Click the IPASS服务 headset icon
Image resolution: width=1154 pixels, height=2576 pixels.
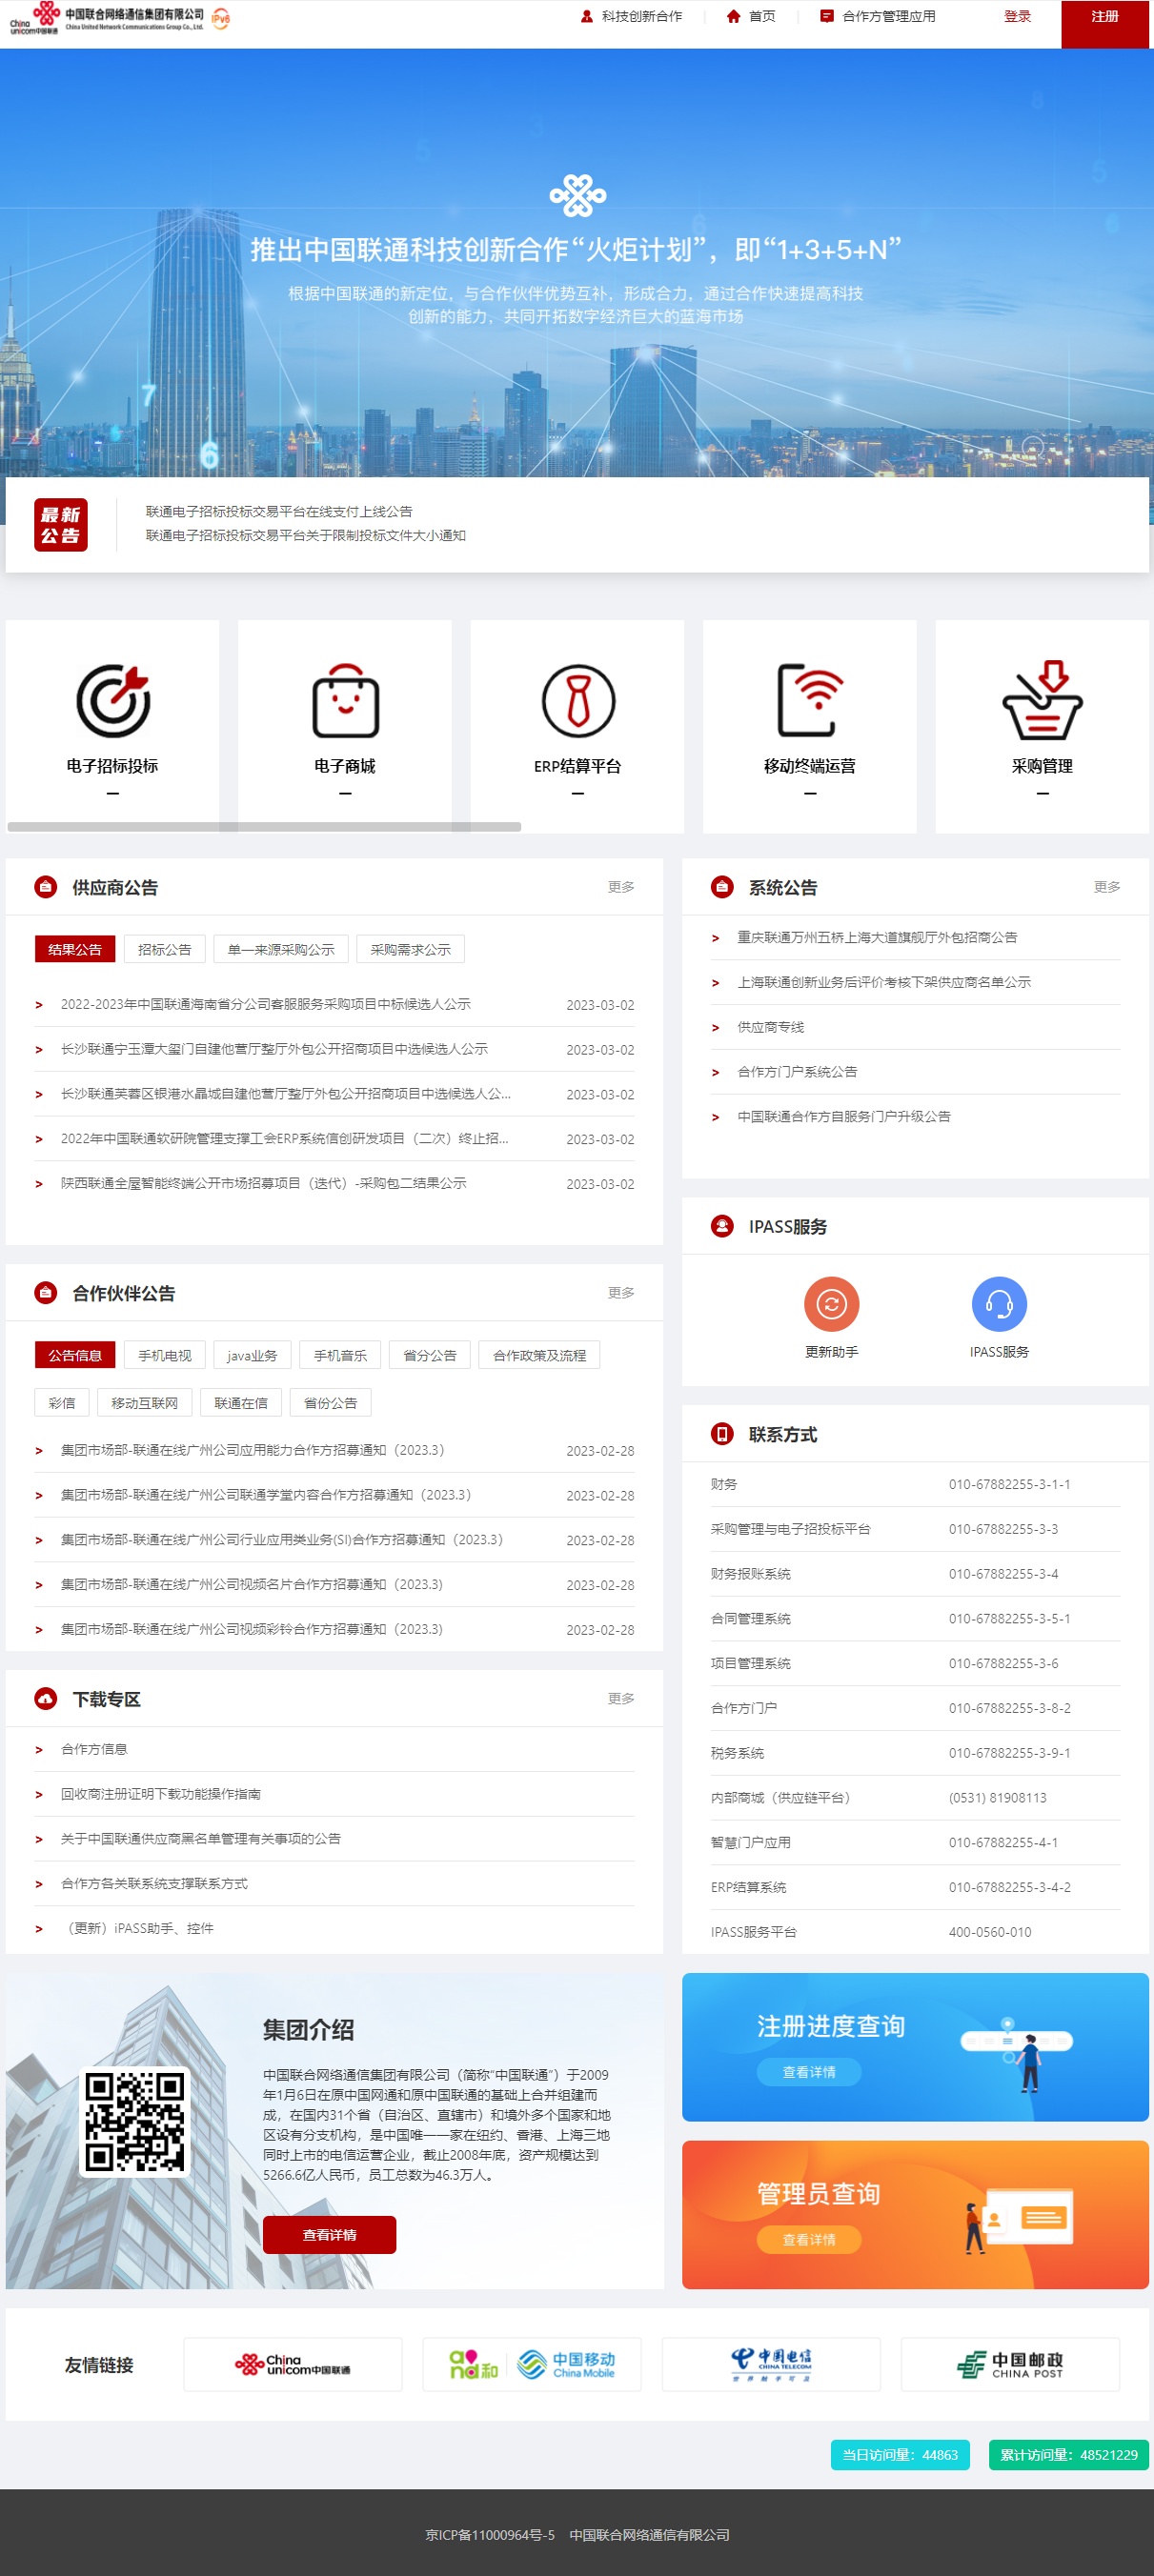point(999,1304)
